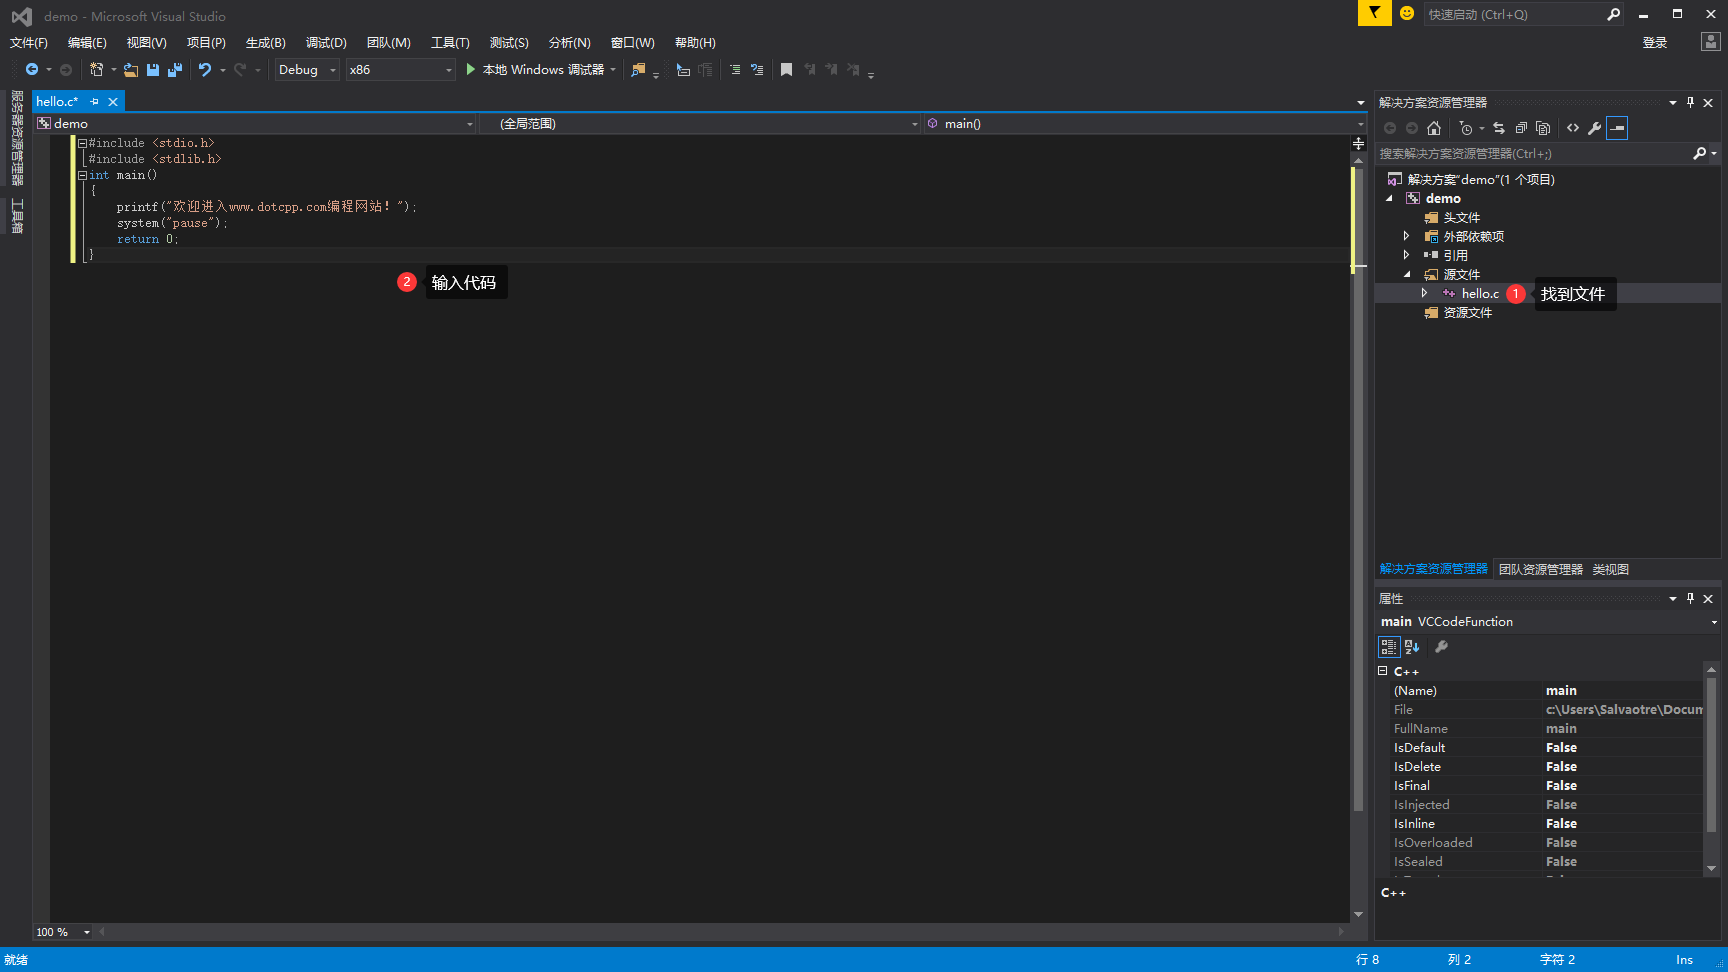Click the feedback smiley face icon
This screenshot has width=1728, height=972.
tap(1407, 14)
